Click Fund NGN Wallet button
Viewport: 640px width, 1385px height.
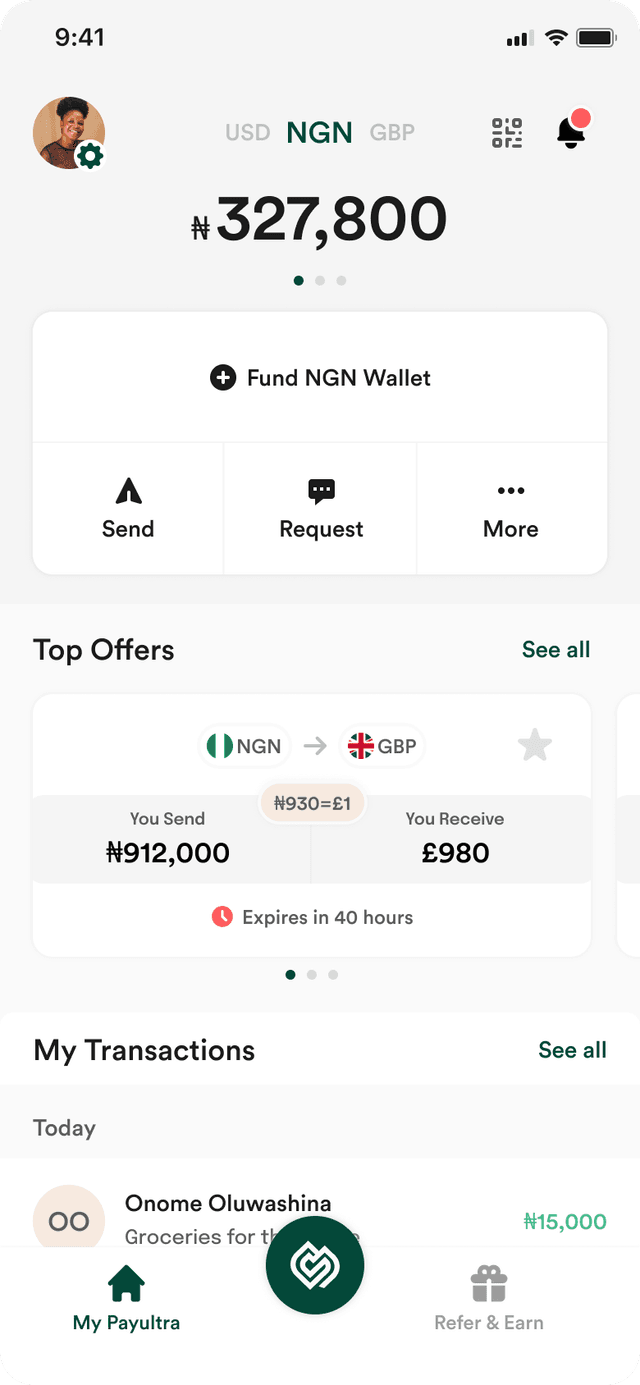click(320, 377)
